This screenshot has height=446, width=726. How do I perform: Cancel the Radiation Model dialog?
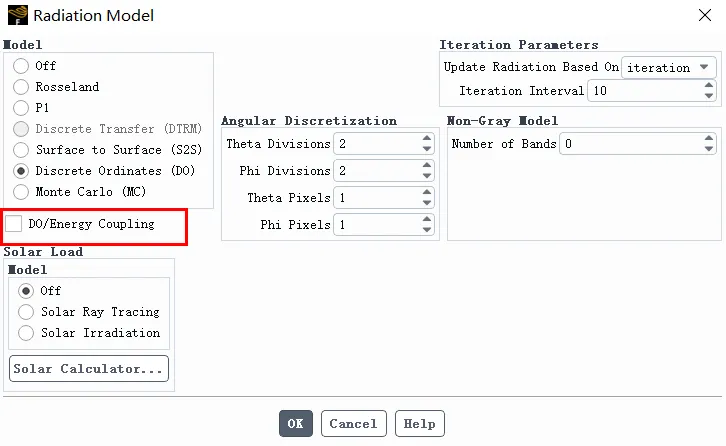(x=353, y=424)
